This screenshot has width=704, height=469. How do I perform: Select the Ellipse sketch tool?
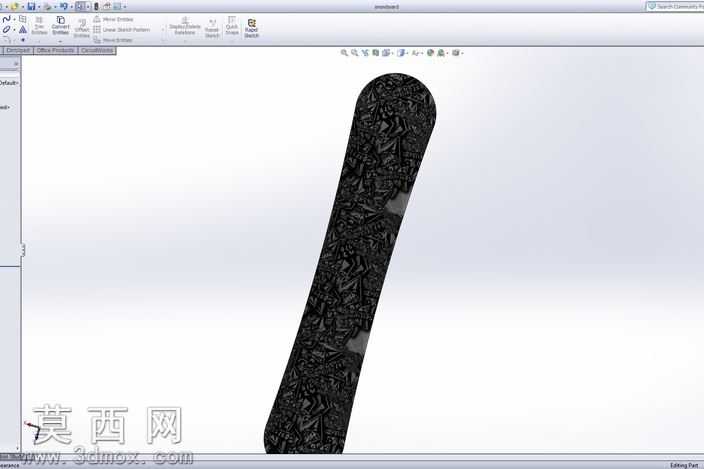click(x=6, y=30)
